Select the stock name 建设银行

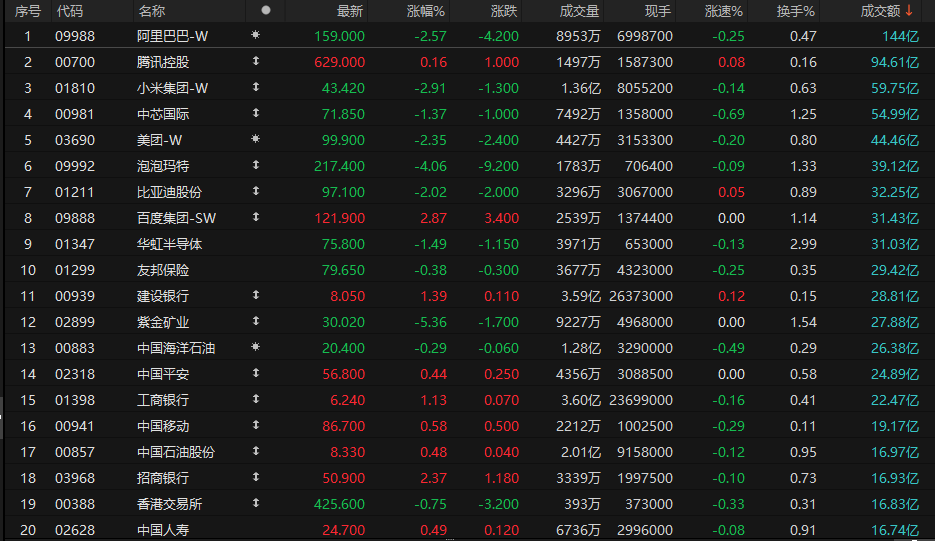pos(163,296)
